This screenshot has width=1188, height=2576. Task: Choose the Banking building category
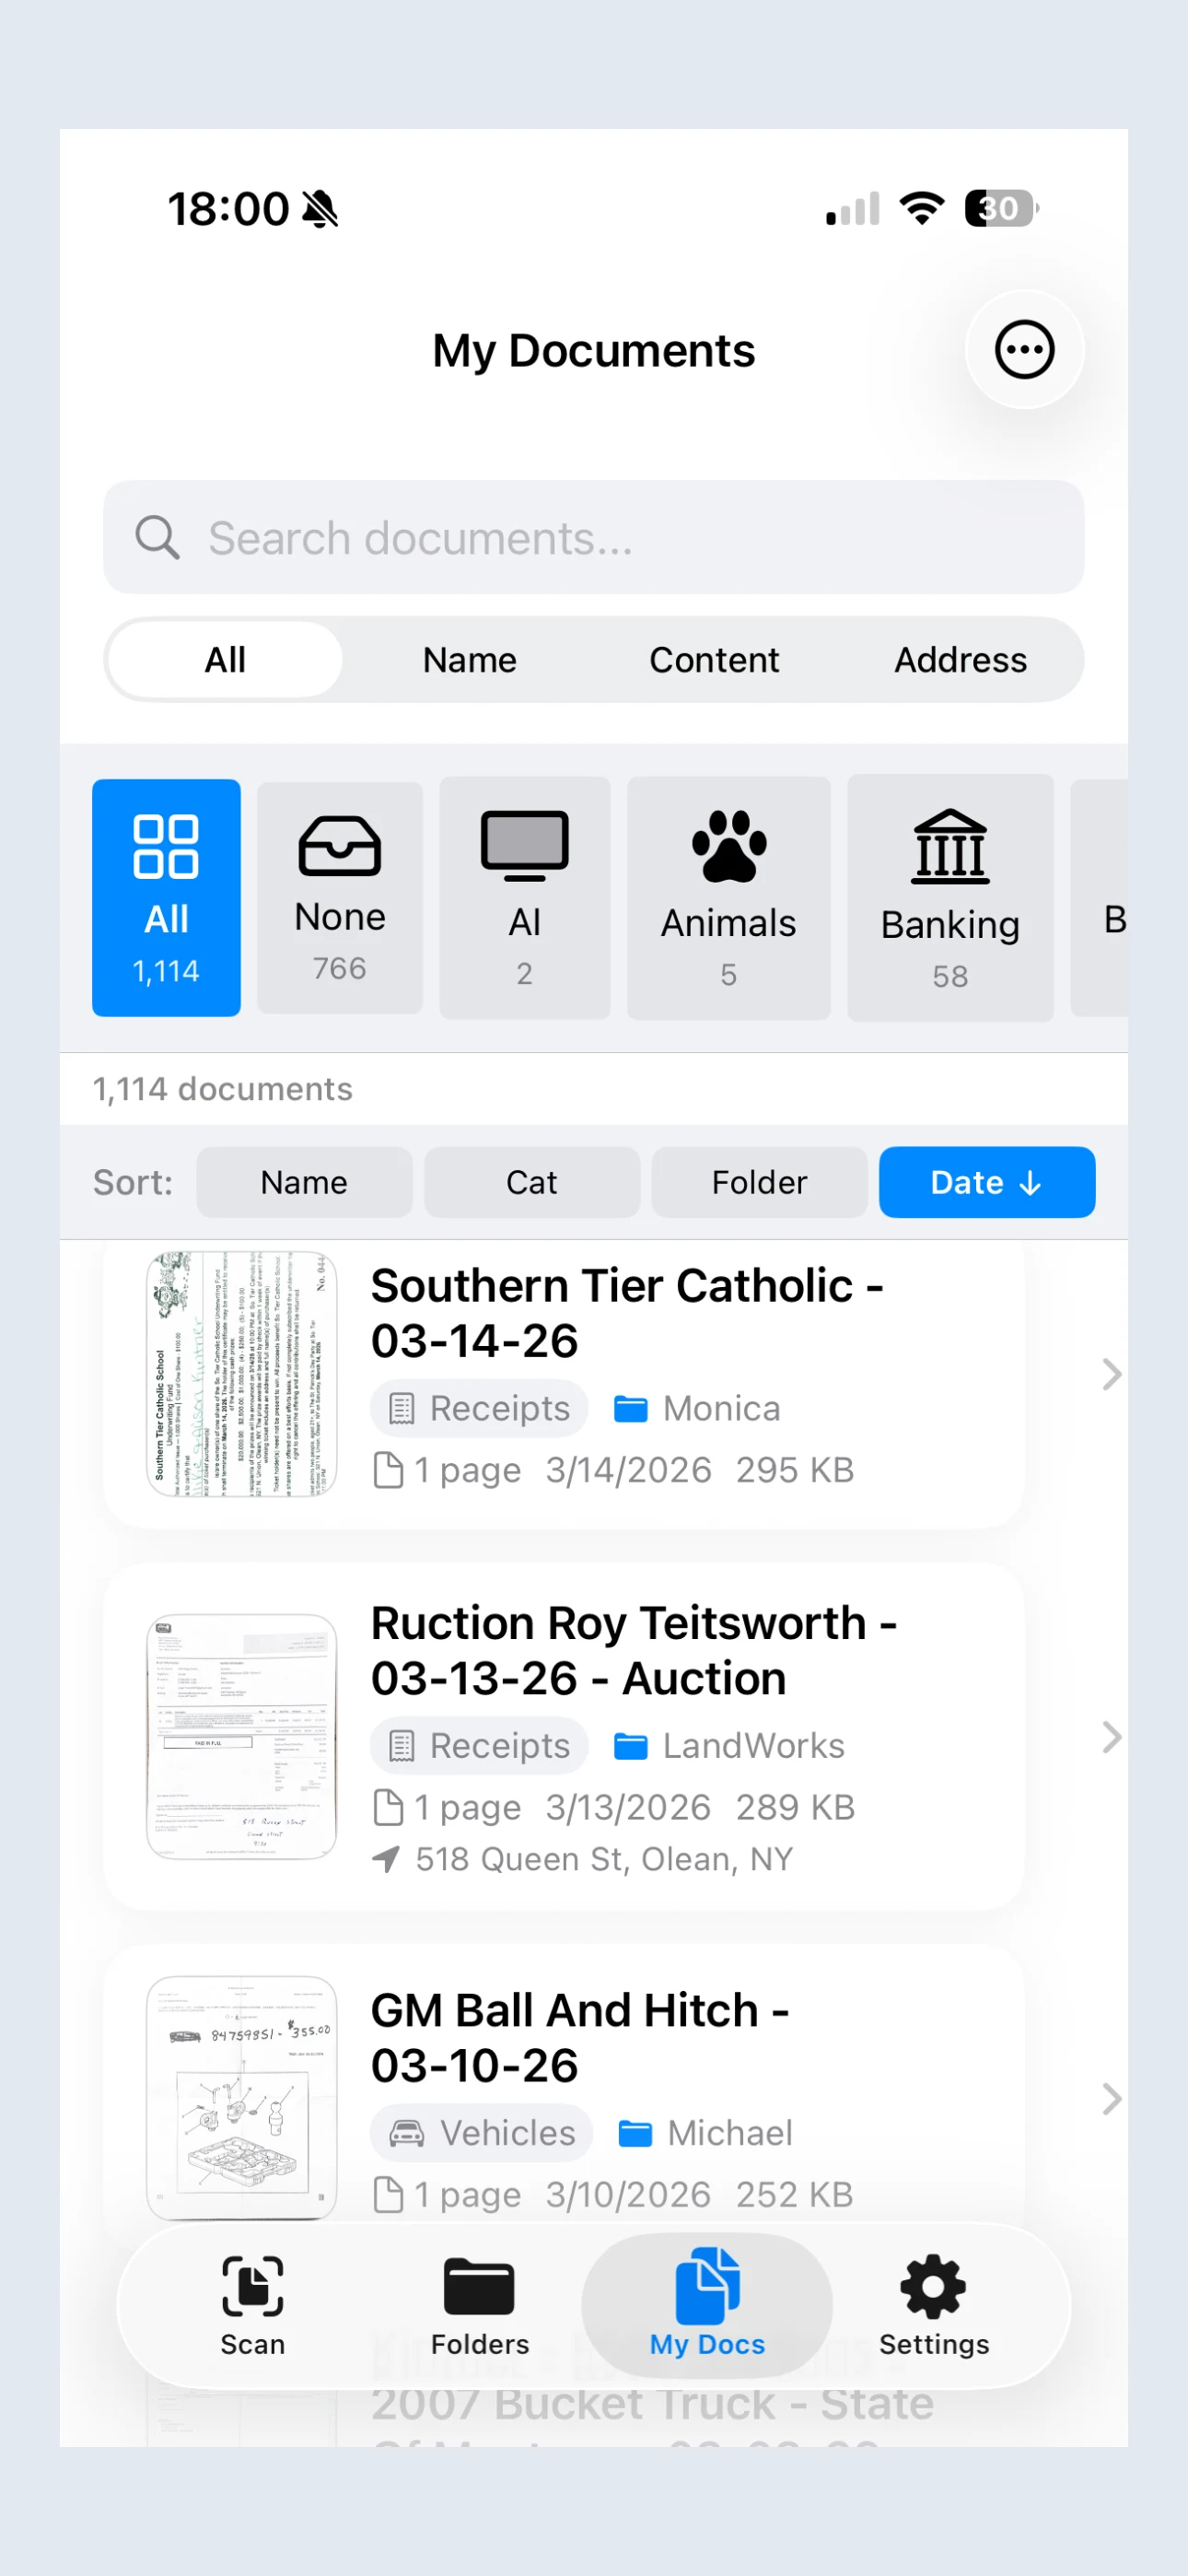950,897
